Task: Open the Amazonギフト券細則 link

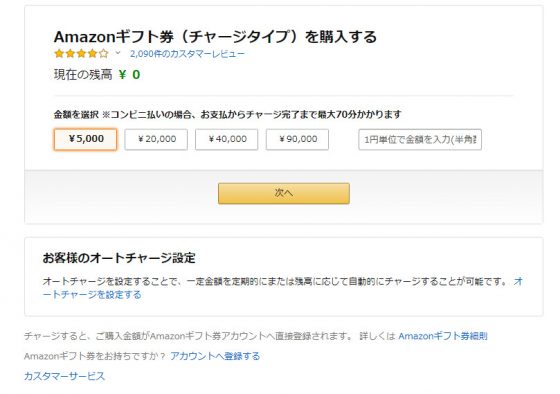Action: (x=443, y=336)
